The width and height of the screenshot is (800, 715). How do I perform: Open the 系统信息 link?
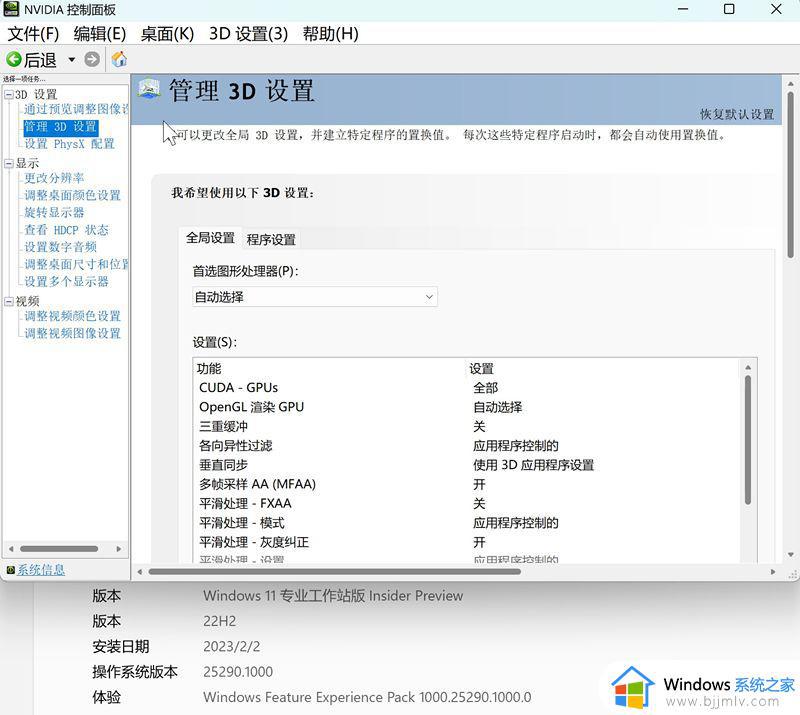point(41,570)
